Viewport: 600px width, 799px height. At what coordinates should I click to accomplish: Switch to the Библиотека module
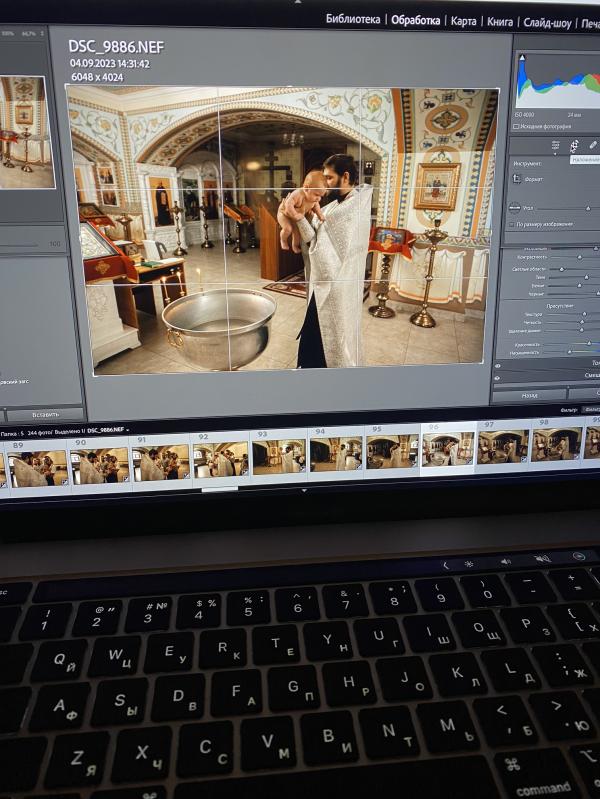coord(353,19)
